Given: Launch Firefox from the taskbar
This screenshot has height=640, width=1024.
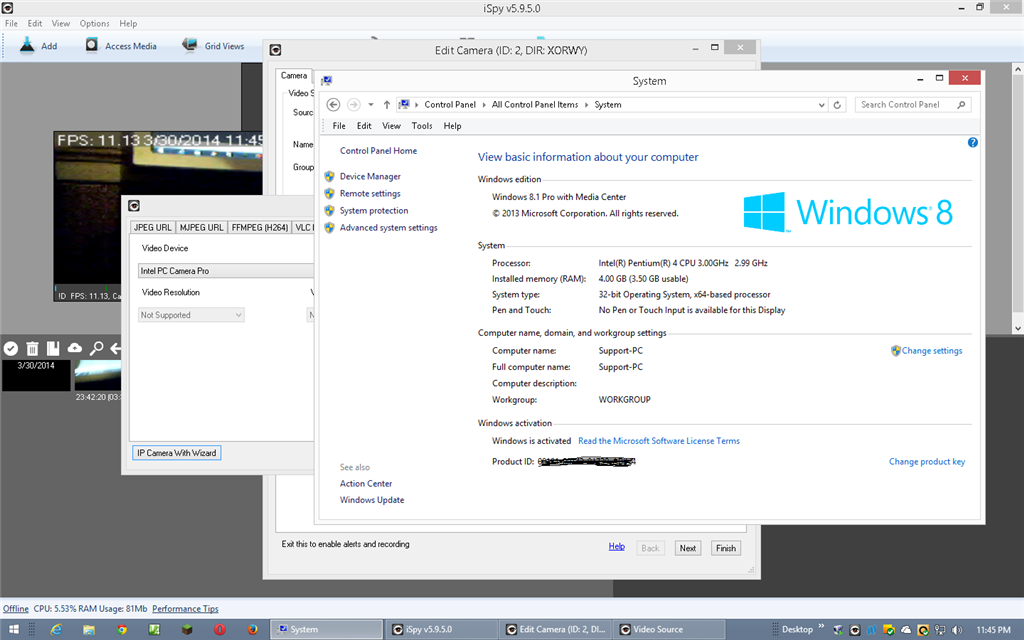Looking at the screenshot, I should click(252, 630).
